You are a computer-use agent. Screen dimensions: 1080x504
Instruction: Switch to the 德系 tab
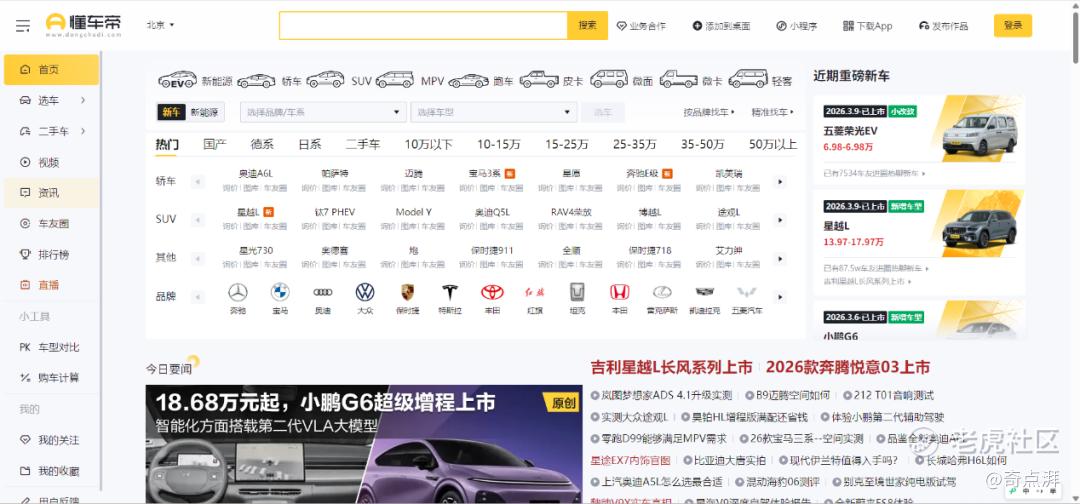[x=262, y=145]
